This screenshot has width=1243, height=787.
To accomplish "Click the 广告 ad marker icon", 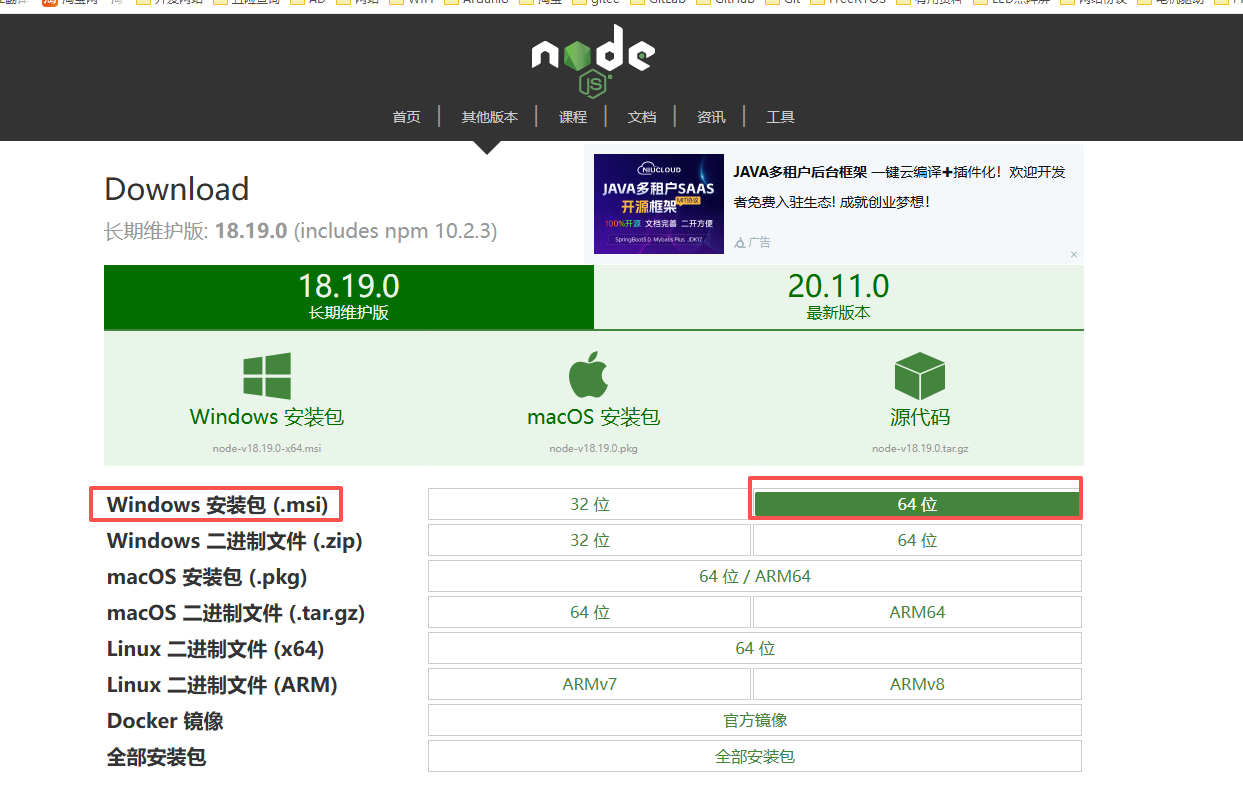I will pyautogui.click(x=740, y=243).
